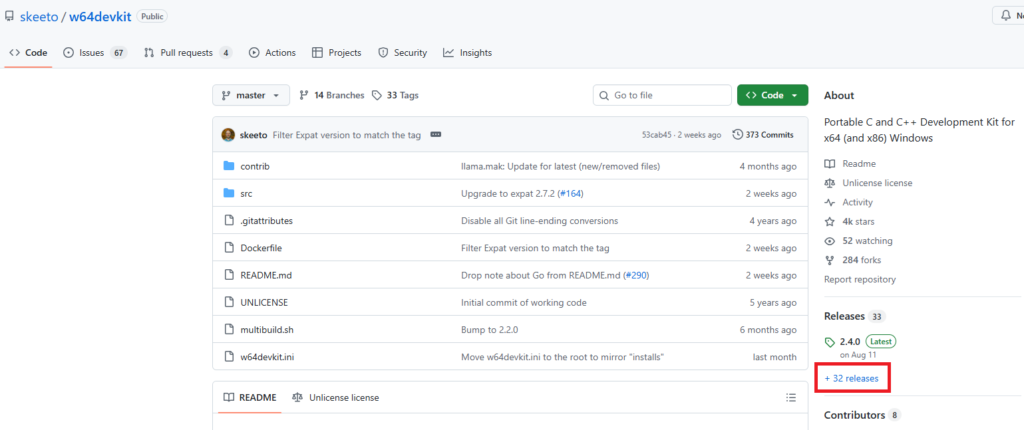Open the Insights tab

(x=467, y=52)
